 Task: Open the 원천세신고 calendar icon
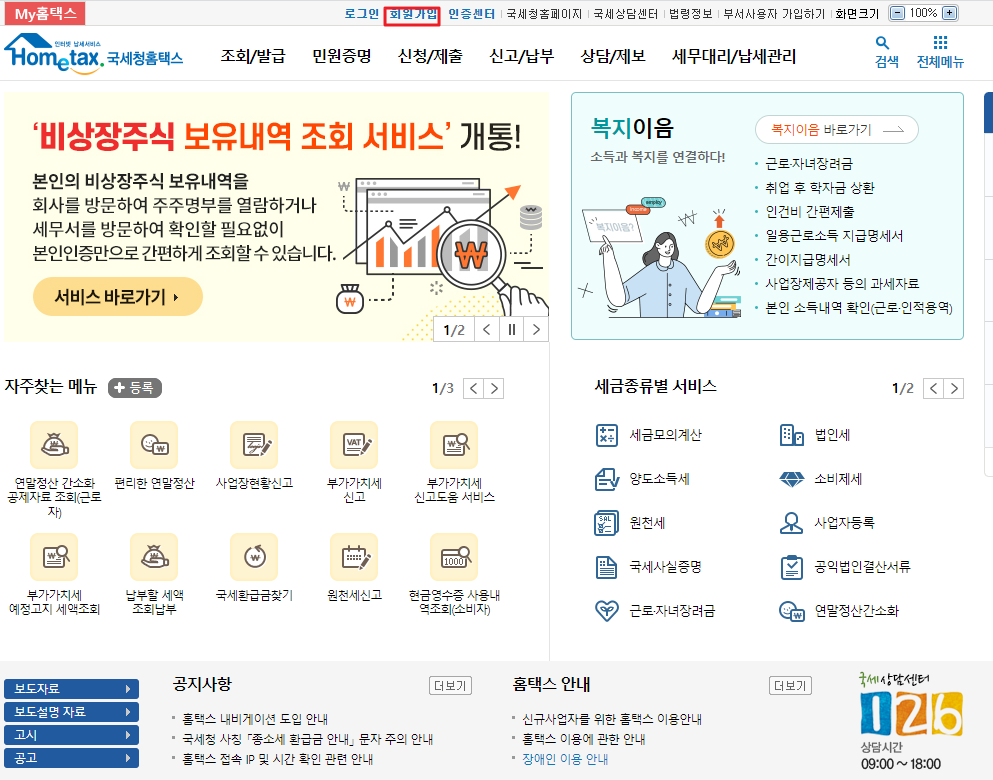(x=354, y=557)
